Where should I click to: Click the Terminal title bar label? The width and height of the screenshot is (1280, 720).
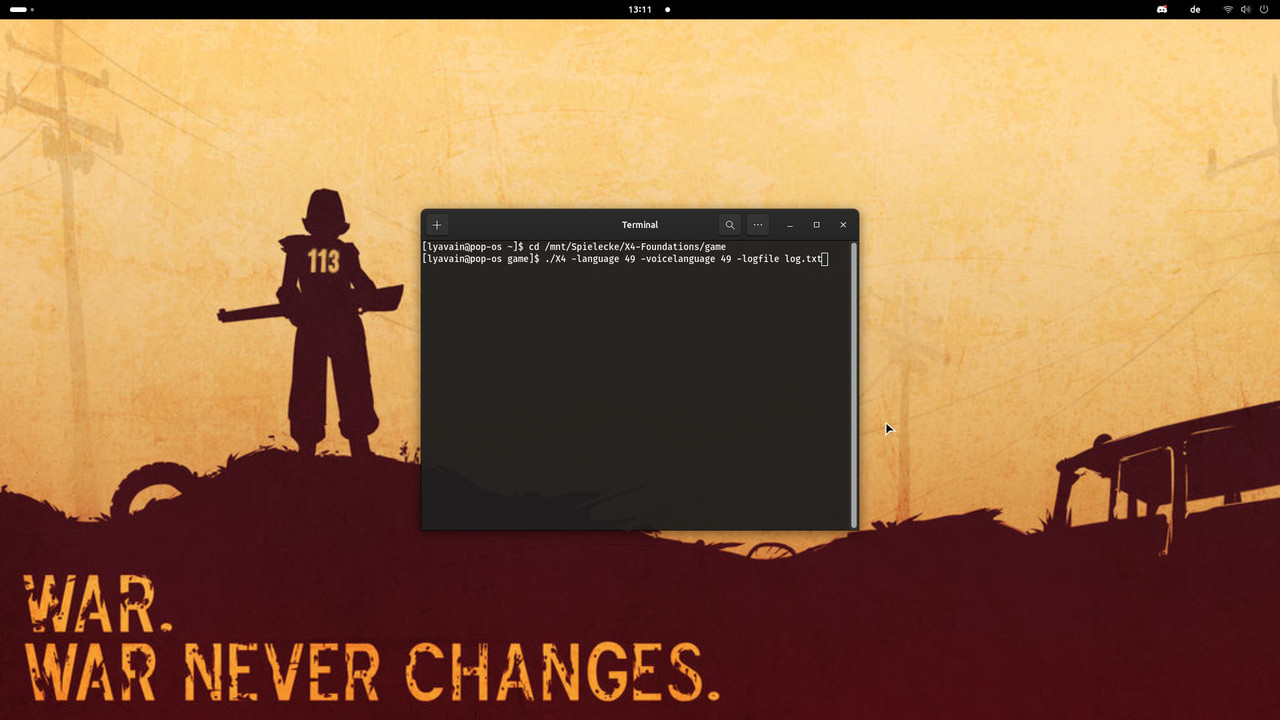click(640, 225)
